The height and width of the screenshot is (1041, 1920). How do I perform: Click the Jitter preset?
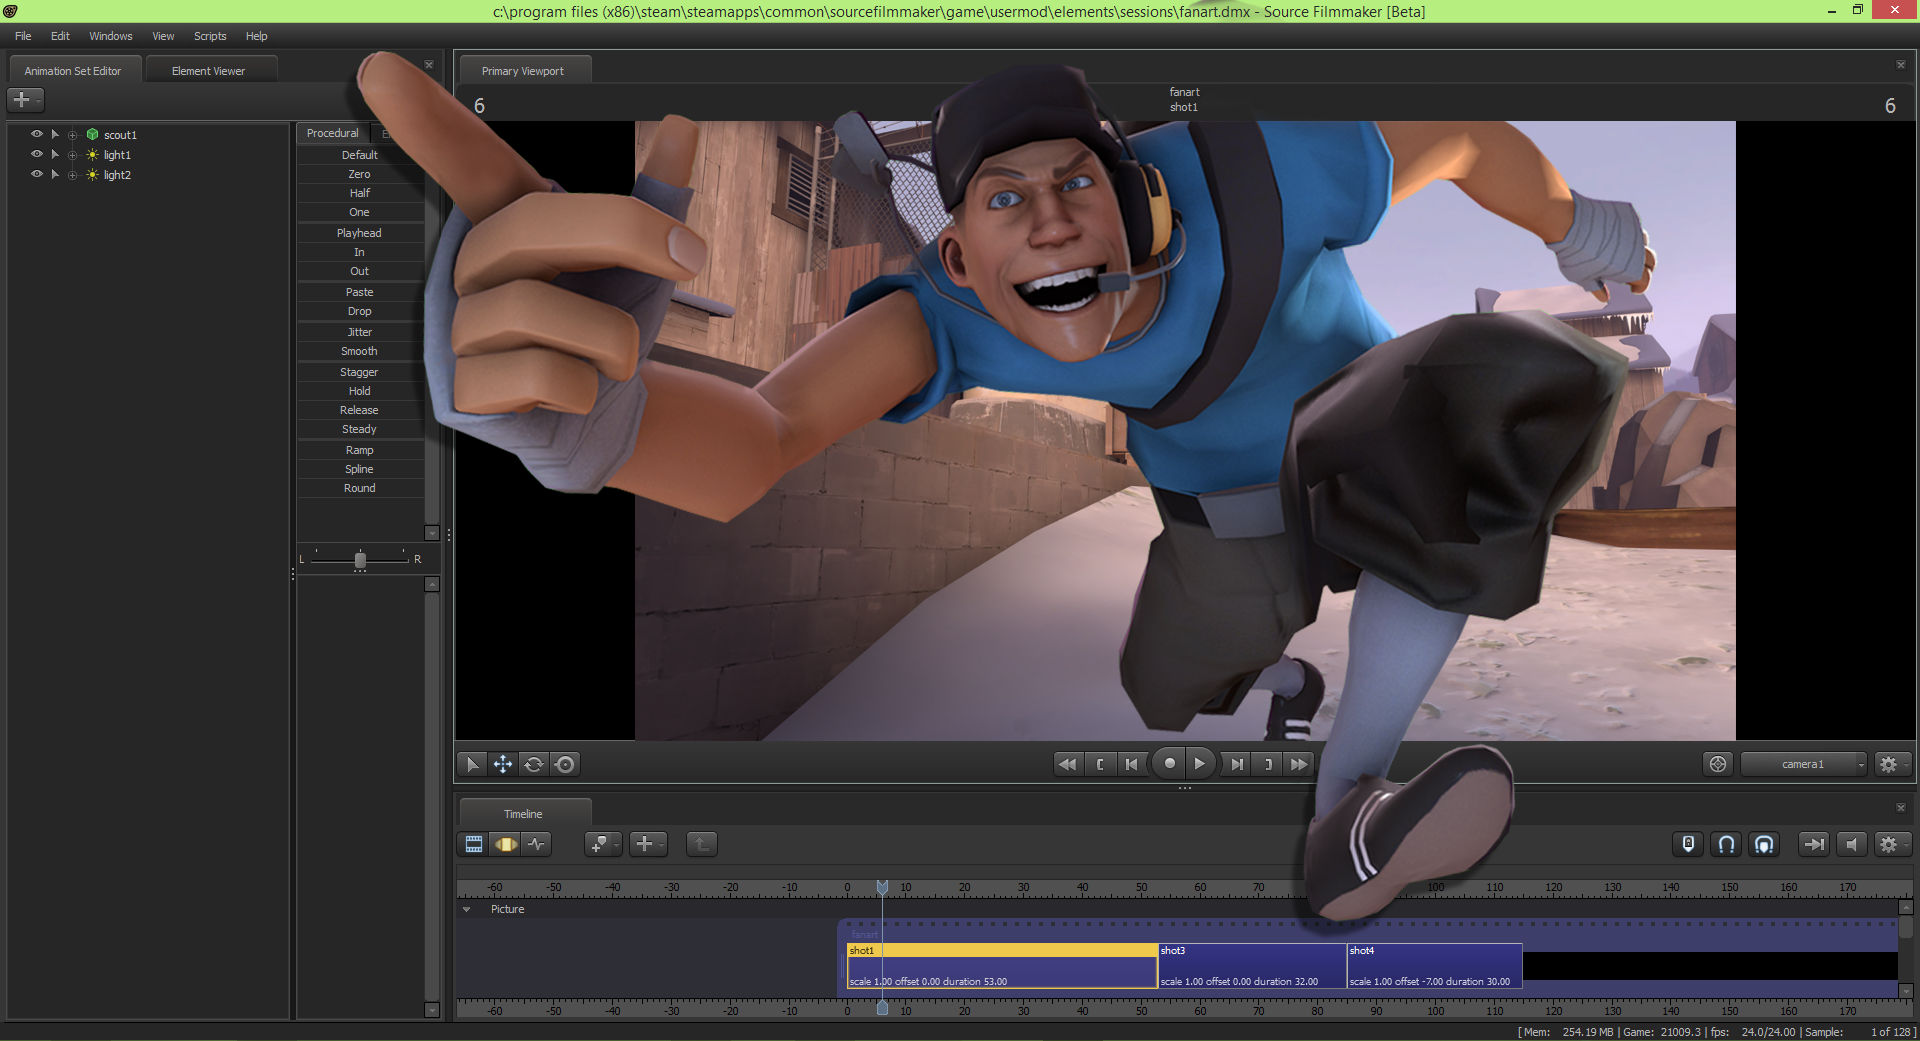(x=360, y=332)
